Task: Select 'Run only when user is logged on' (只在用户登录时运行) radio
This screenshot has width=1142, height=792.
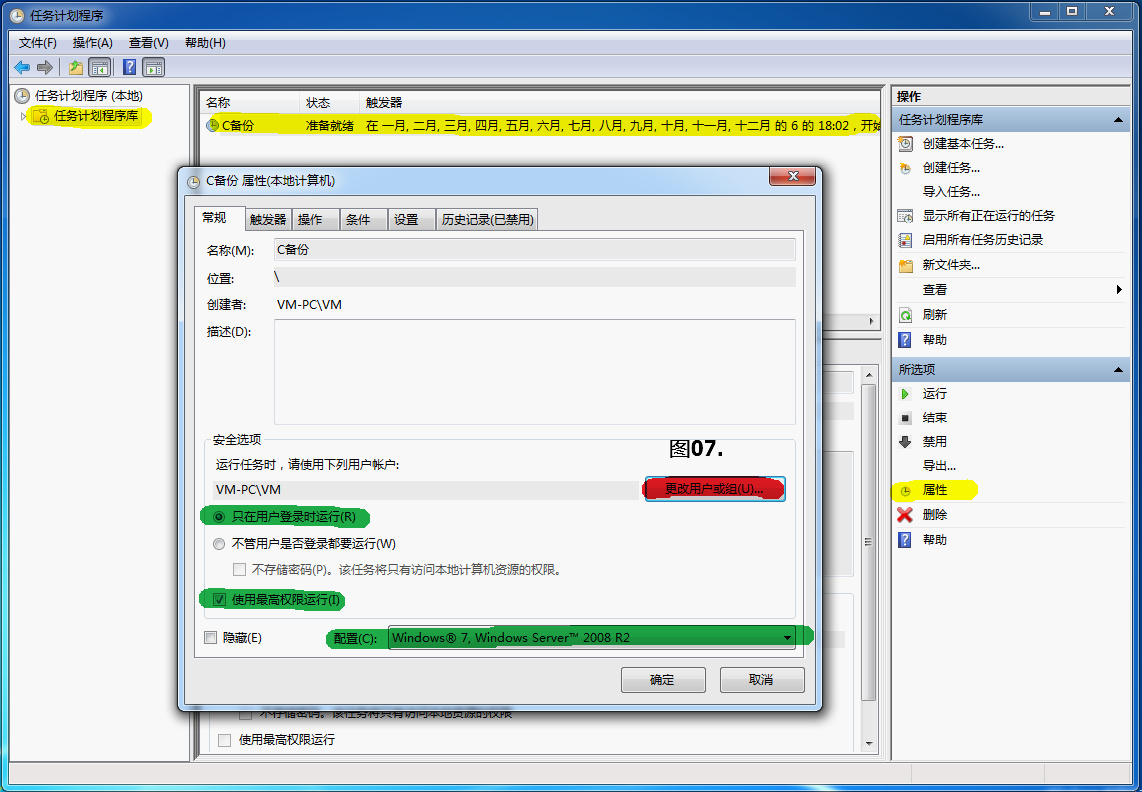Action: pos(219,517)
